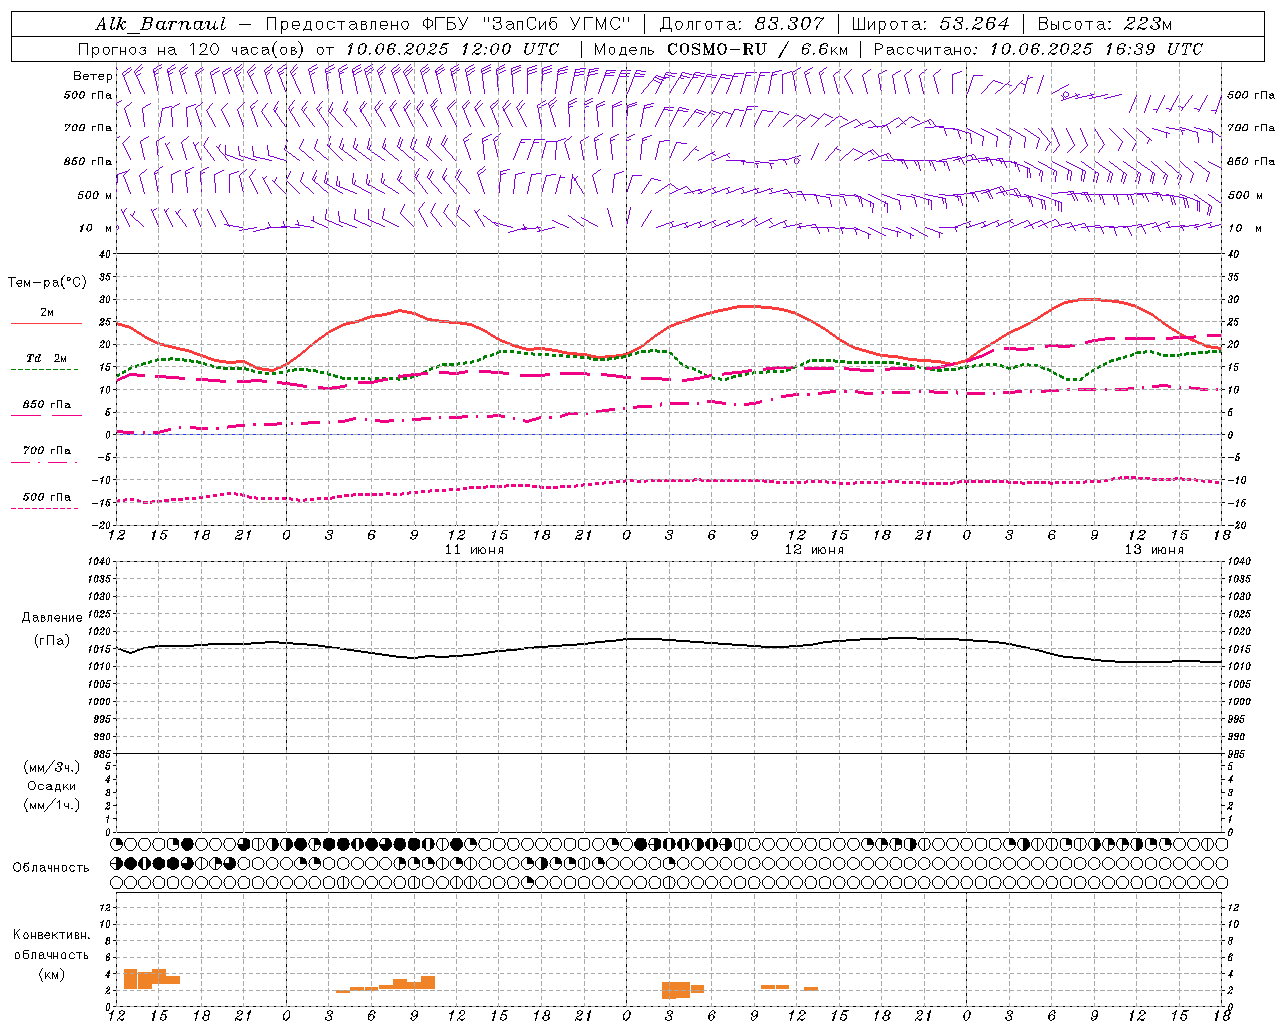
Task: Click the Тем-ра(°C) temperature label
Action: tap(47, 283)
